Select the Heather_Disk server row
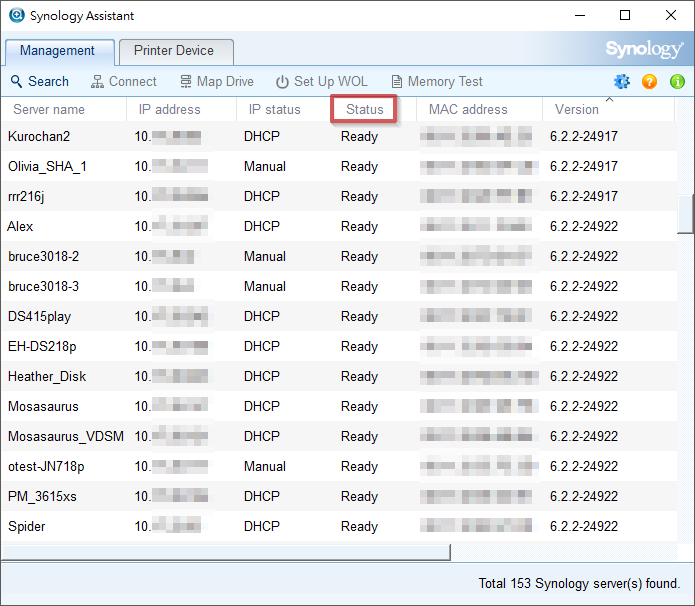 [x=339, y=376]
